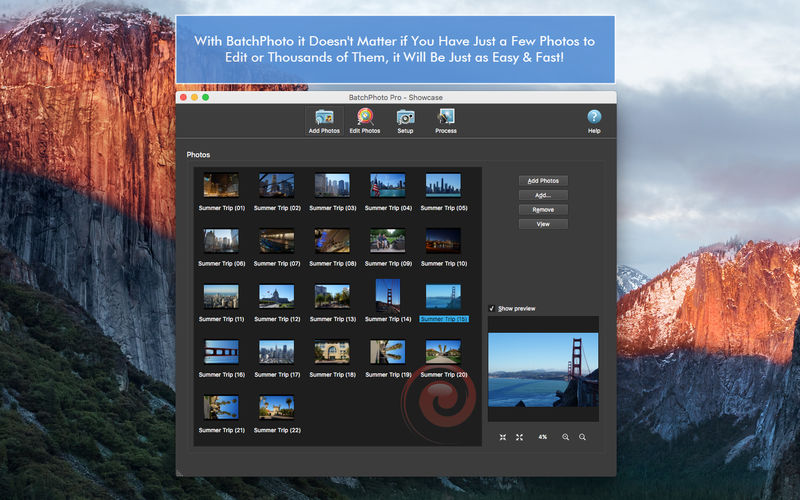
Task: Click the shrink-arrows fit preview icon
Action: [x=503, y=437]
